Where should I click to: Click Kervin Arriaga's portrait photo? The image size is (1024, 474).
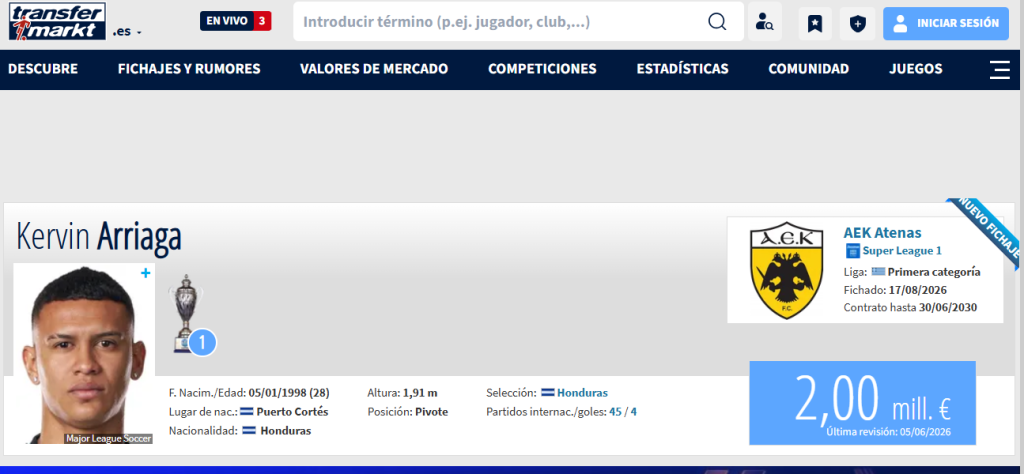coord(84,354)
